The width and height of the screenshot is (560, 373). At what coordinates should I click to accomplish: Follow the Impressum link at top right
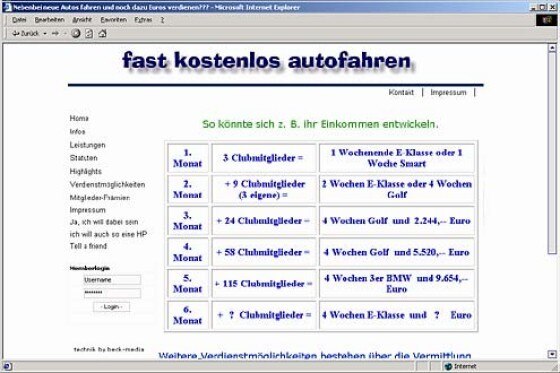coord(448,93)
